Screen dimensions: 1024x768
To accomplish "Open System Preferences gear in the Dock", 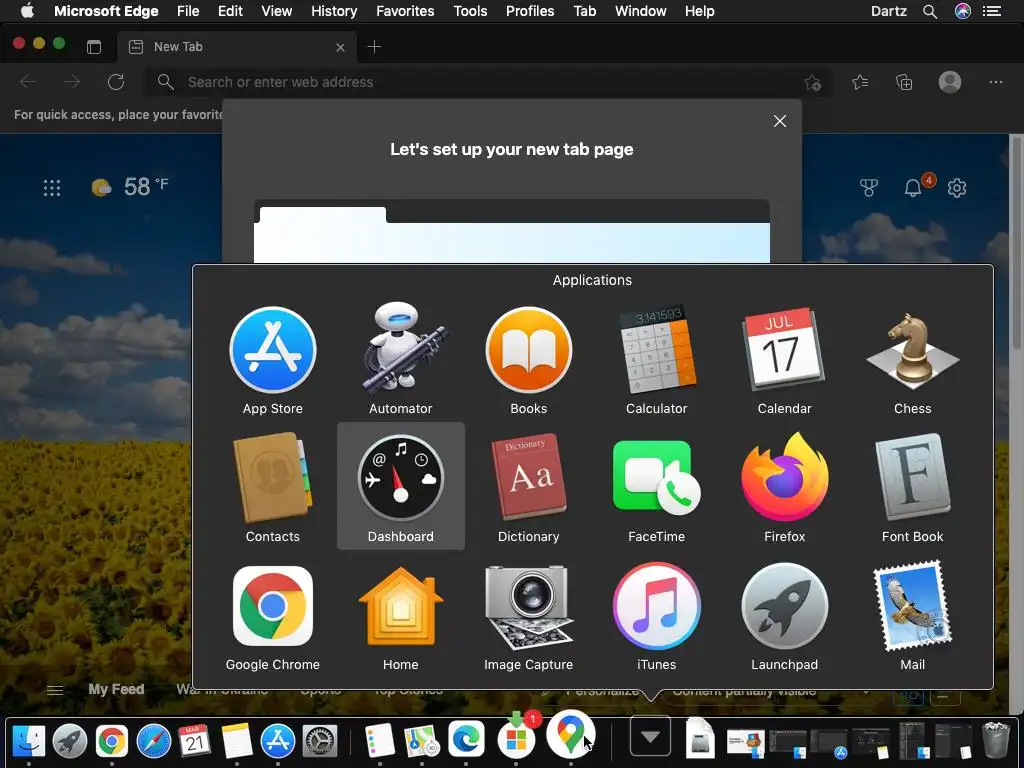I will click(320, 741).
